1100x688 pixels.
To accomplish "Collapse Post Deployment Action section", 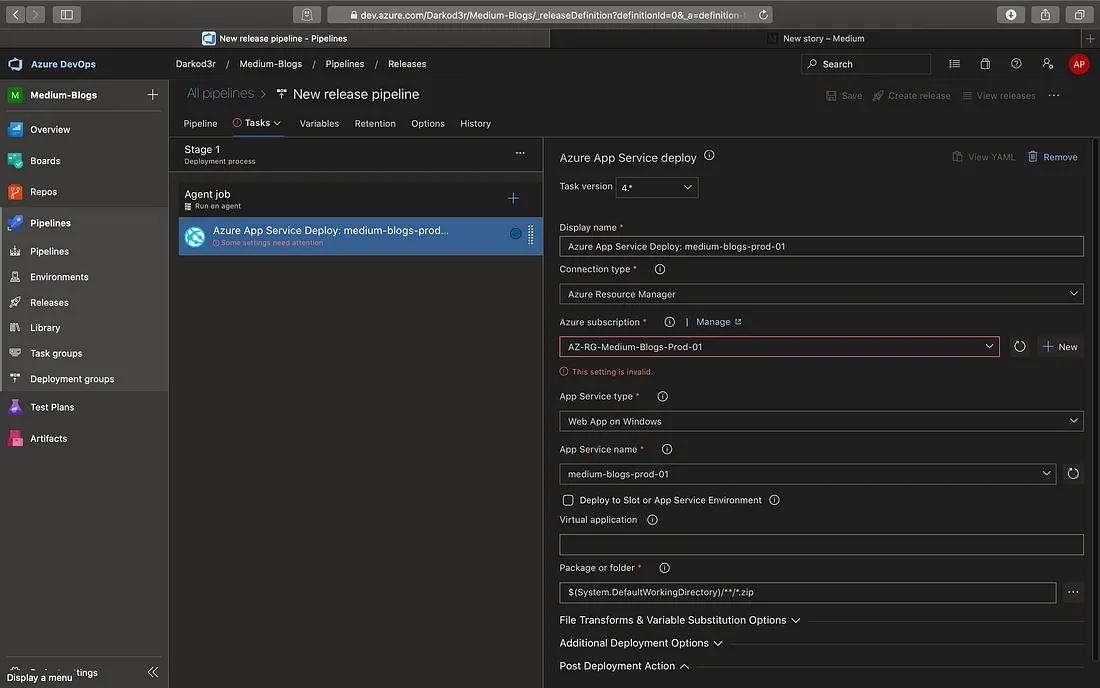I will pos(624,666).
